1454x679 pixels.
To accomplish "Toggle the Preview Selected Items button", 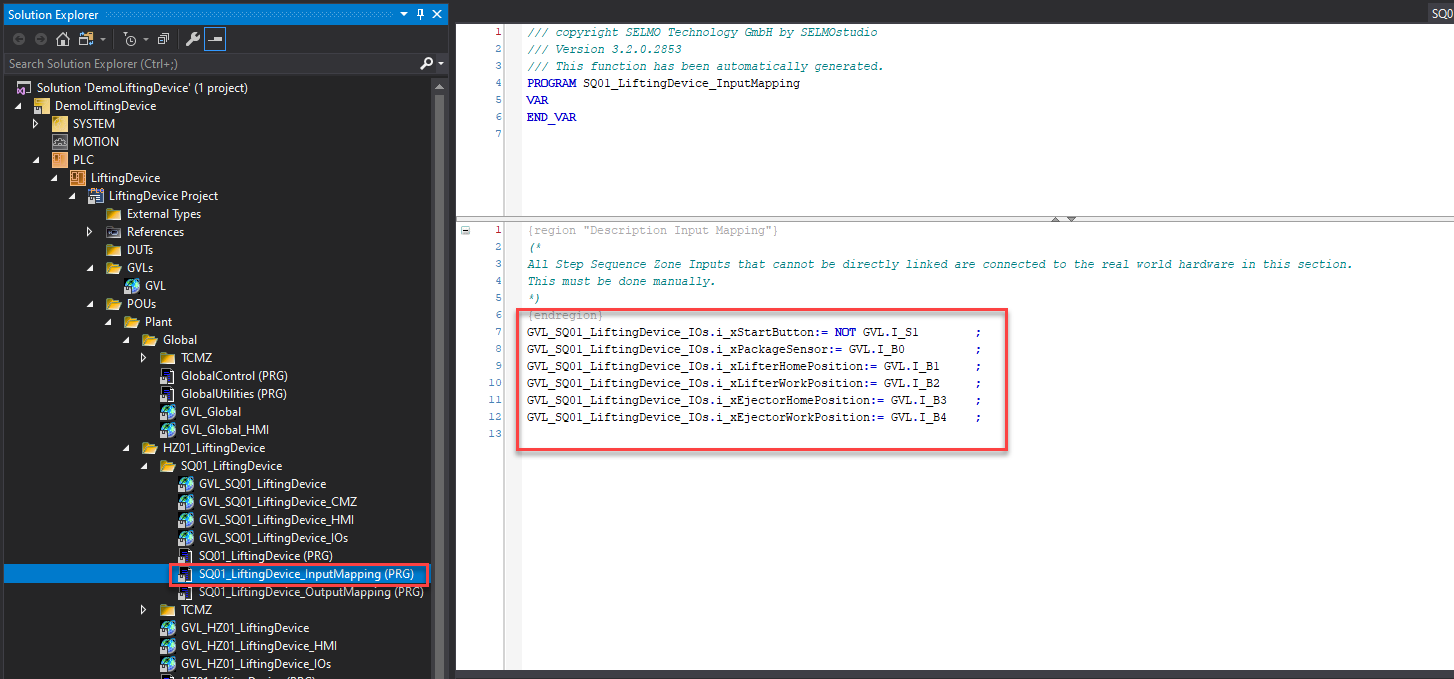I will [x=216, y=39].
